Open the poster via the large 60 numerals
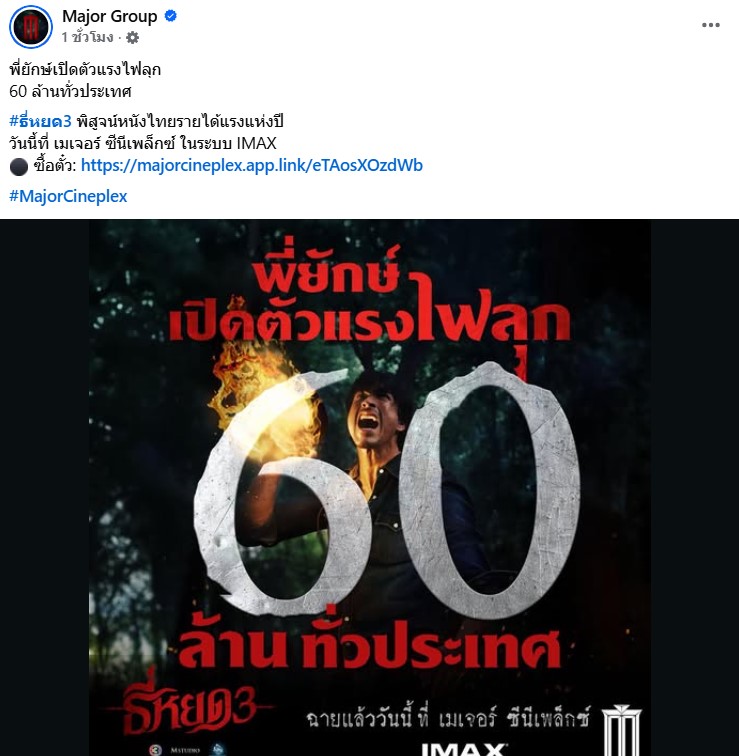Image resolution: width=739 pixels, height=756 pixels. click(386, 492)
